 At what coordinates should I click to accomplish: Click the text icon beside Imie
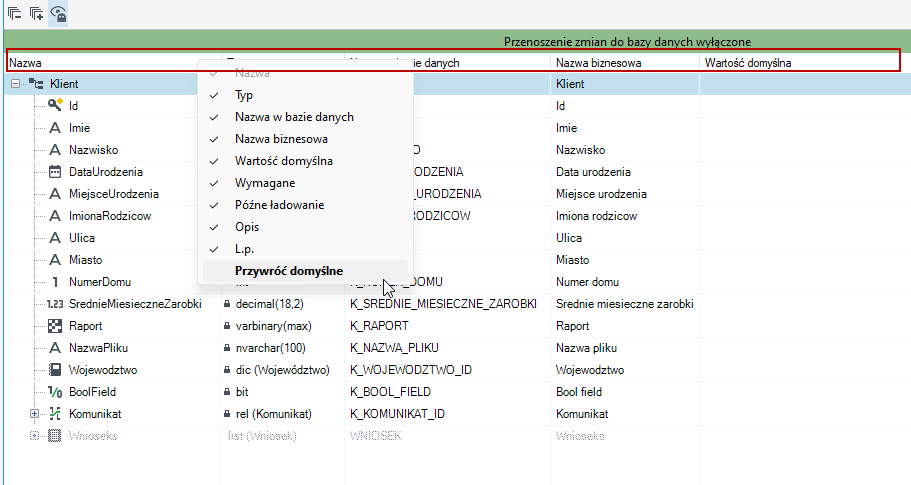(x=55, y=128)
